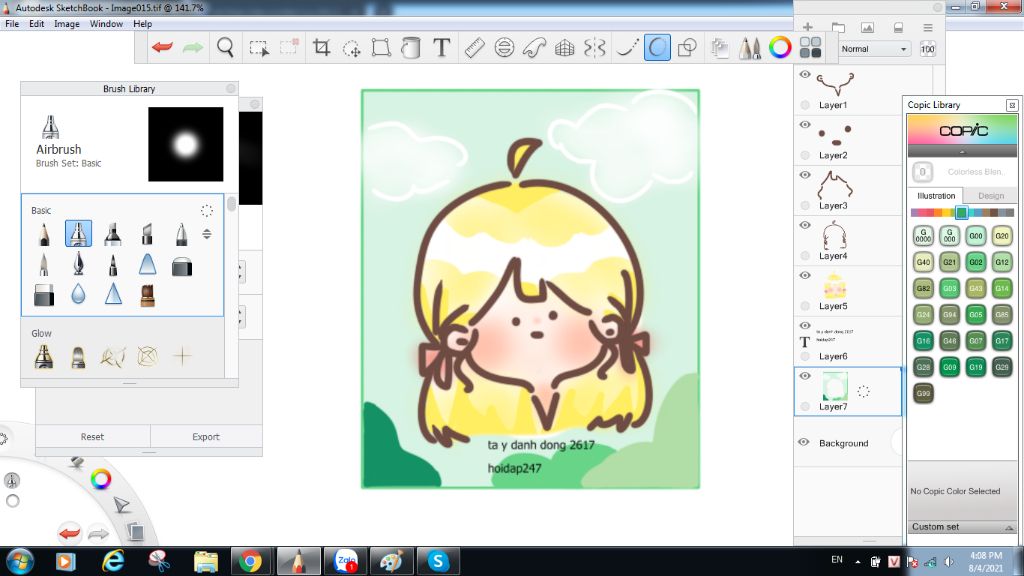Hide Layer4 using its eye icon
The height and width of the screenshot is (576, 1024).
pyautogui.click(x=805, y=225)
